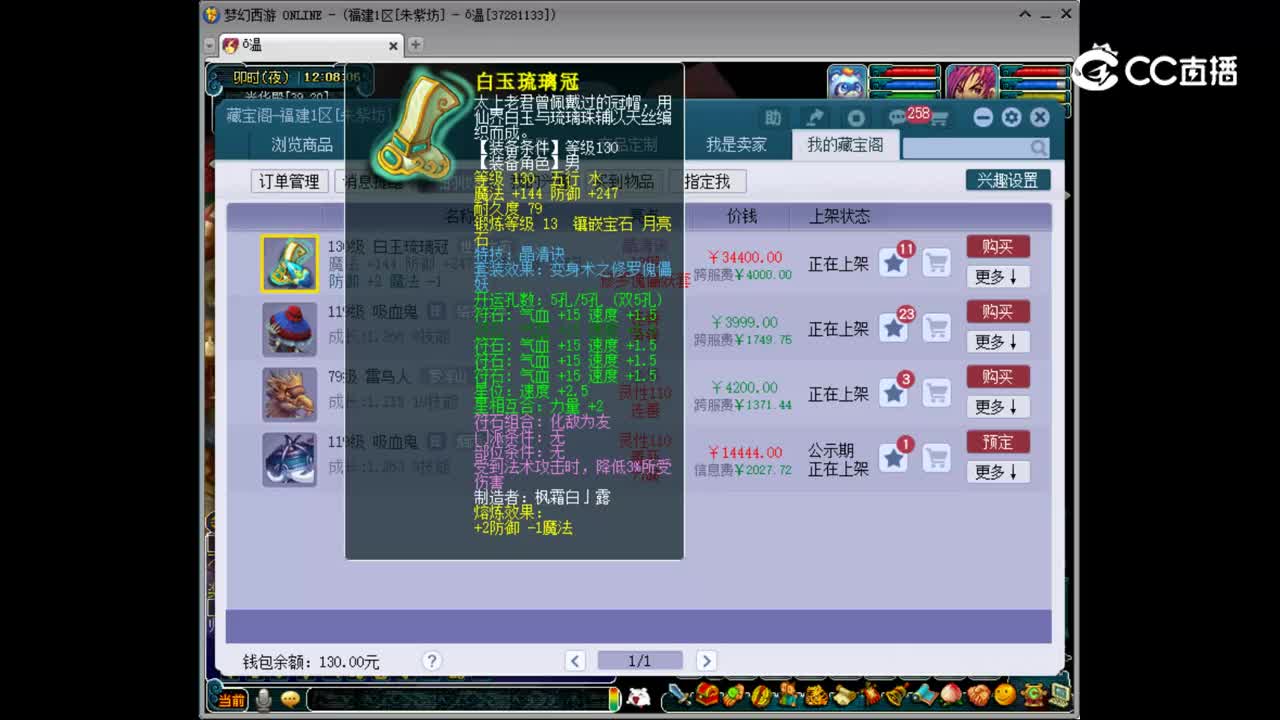Image resolution: width=1280 pixels, height=720 pixels.
Task: Click the 助 helper icon in header
Action: (x=773, y=118)
